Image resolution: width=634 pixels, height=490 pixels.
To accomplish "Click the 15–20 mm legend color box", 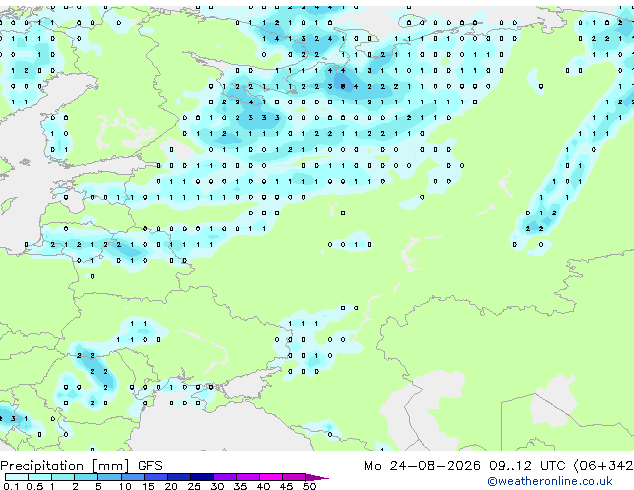I will (155, 477).
